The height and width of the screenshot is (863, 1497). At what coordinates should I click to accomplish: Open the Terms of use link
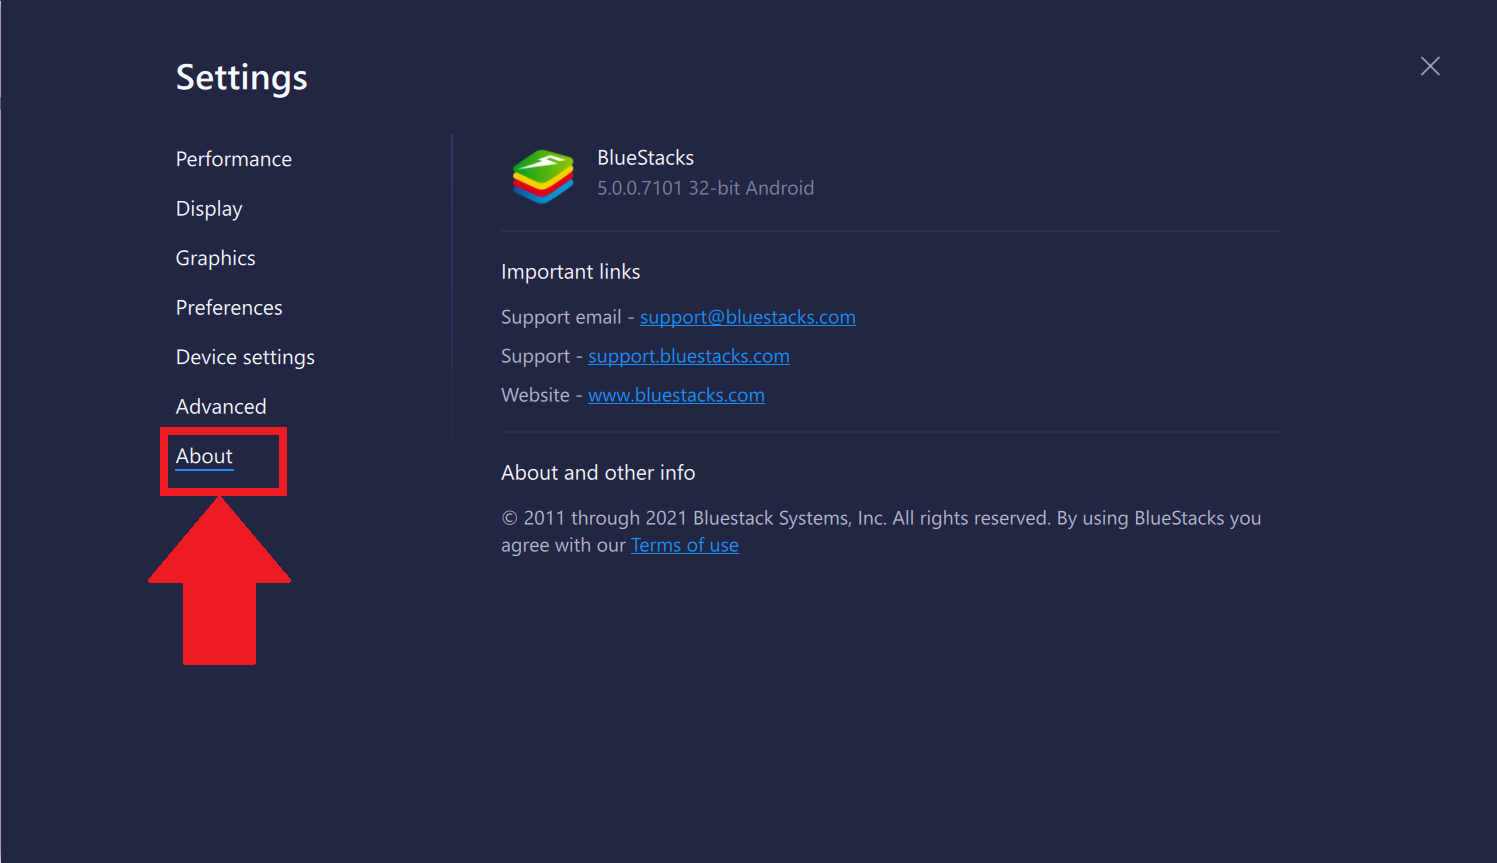point(685,545)
